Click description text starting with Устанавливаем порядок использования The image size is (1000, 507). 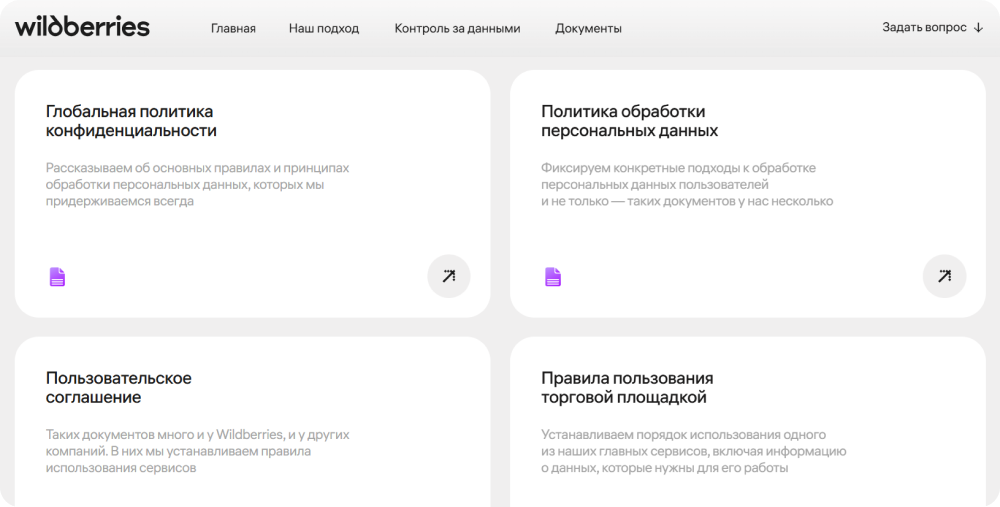click(x=693, y=451)
